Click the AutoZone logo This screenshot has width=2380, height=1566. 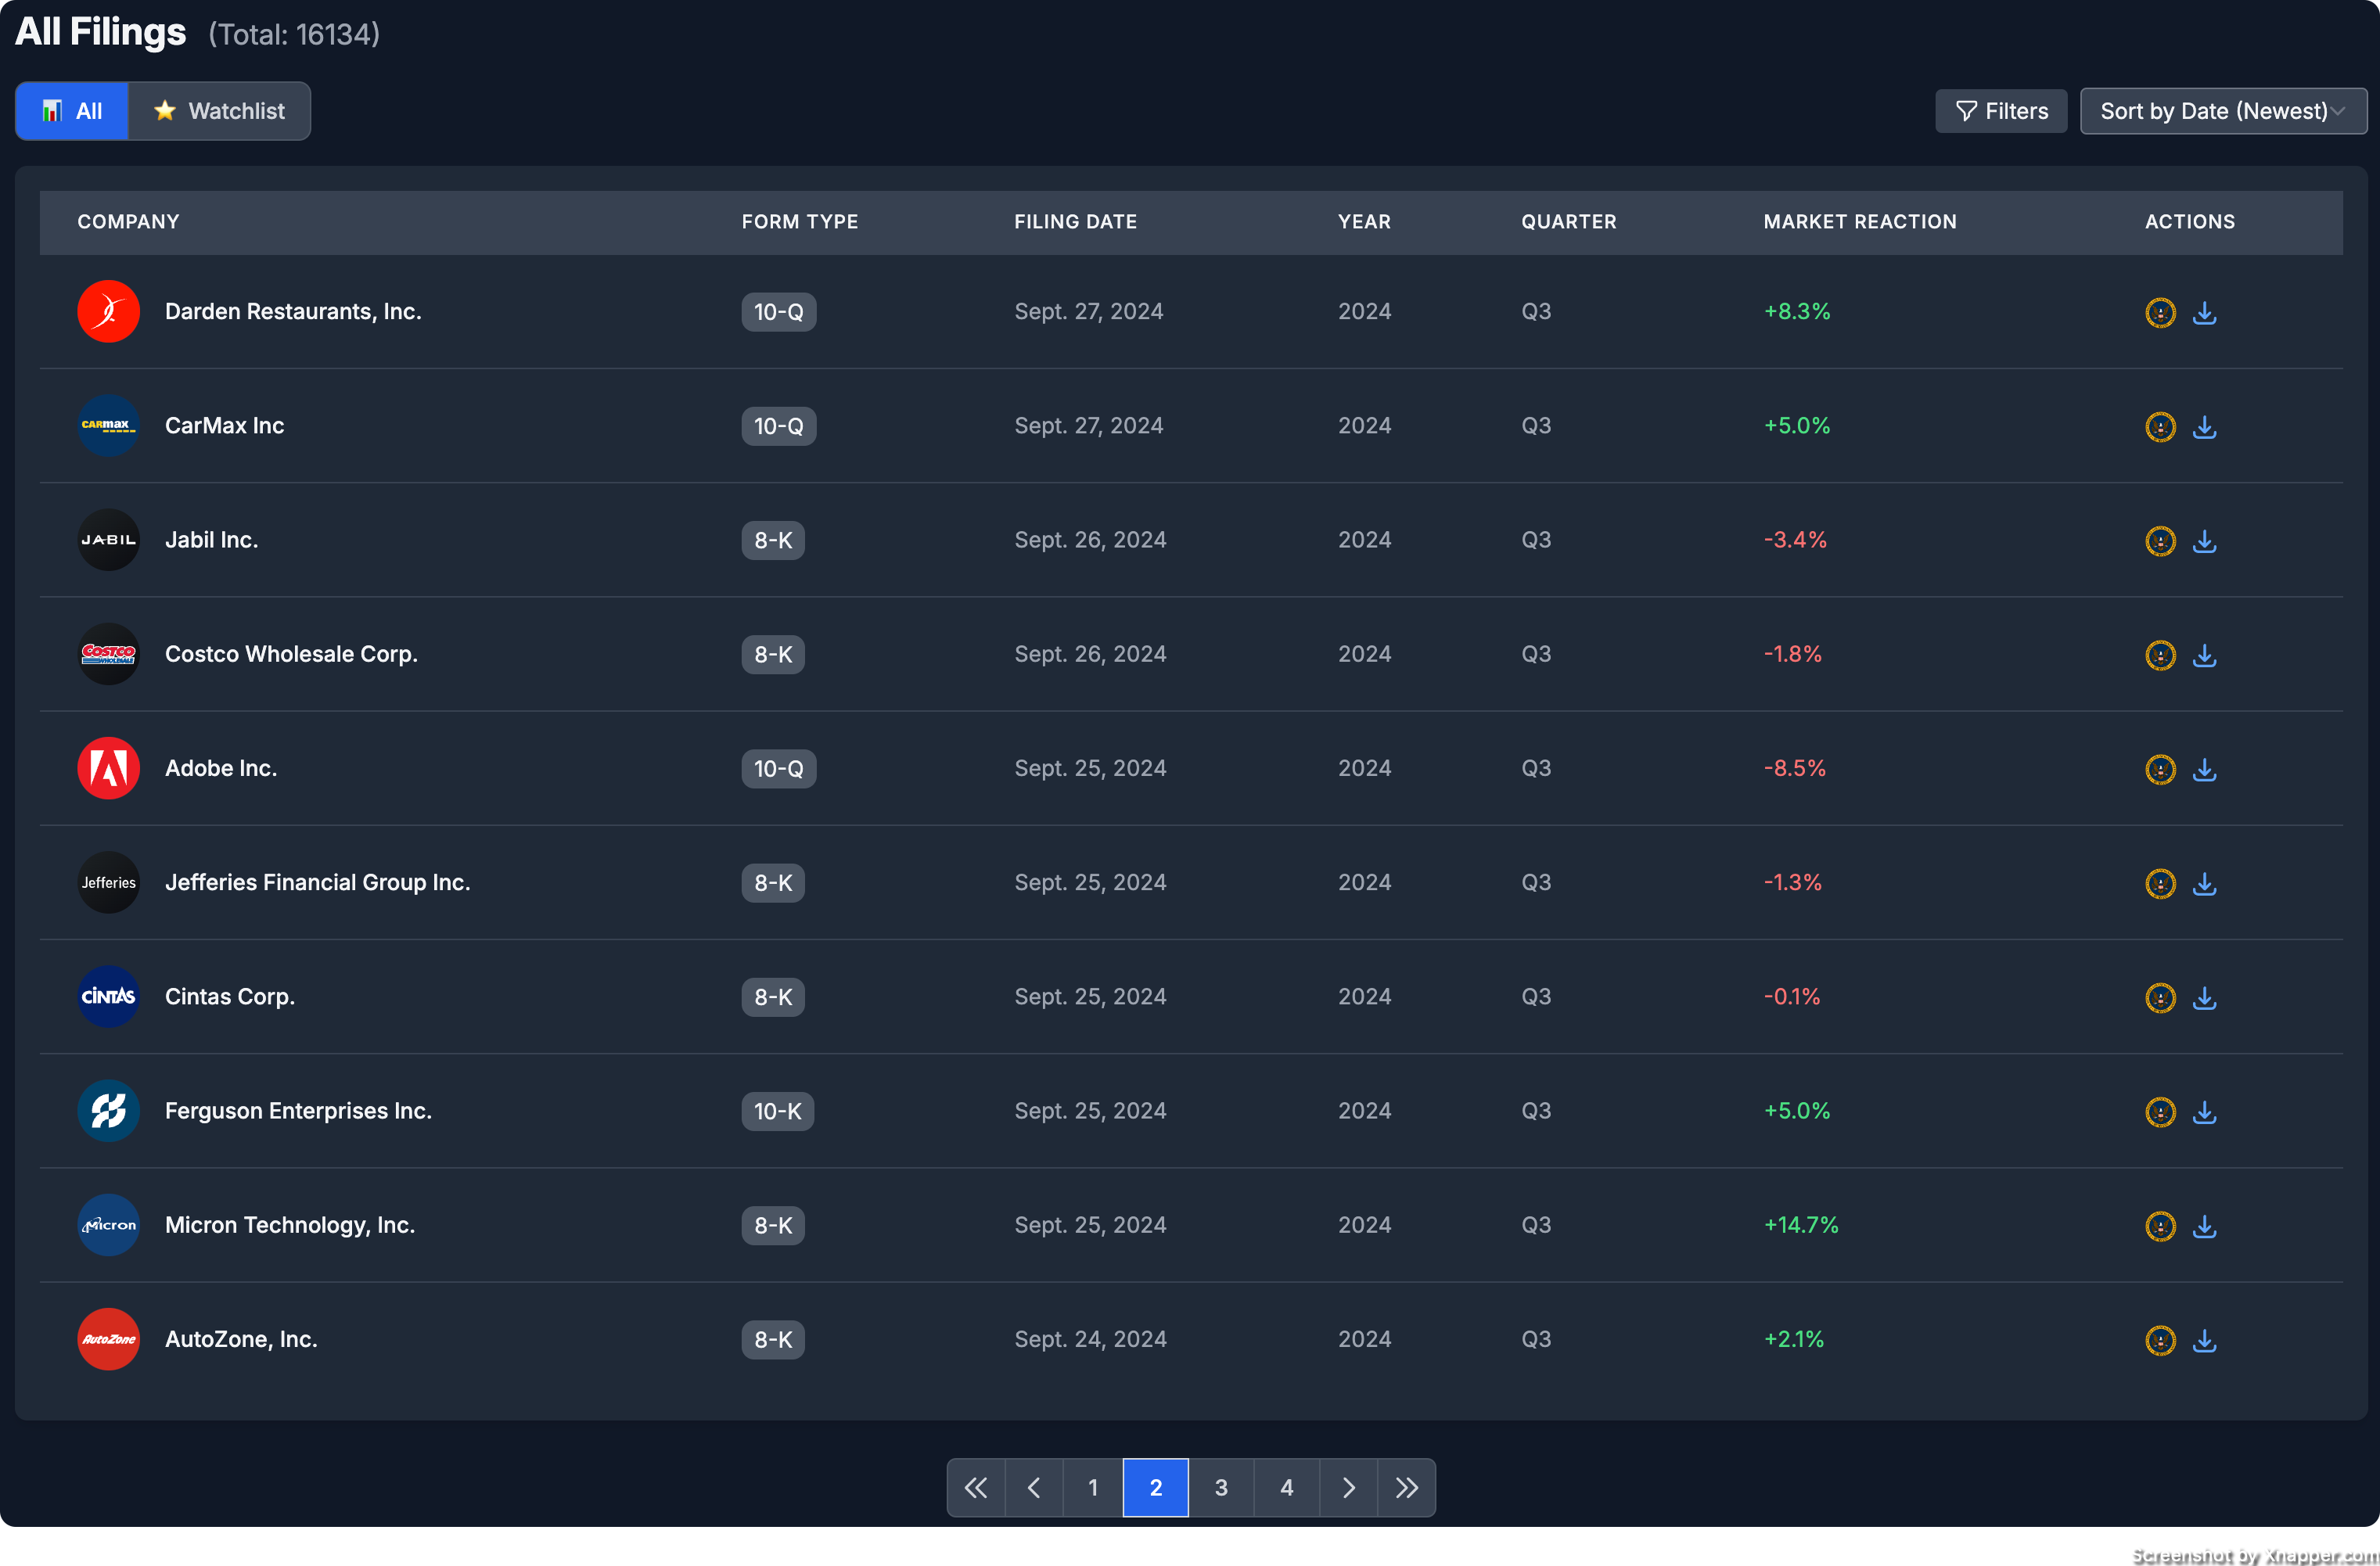108,1339
